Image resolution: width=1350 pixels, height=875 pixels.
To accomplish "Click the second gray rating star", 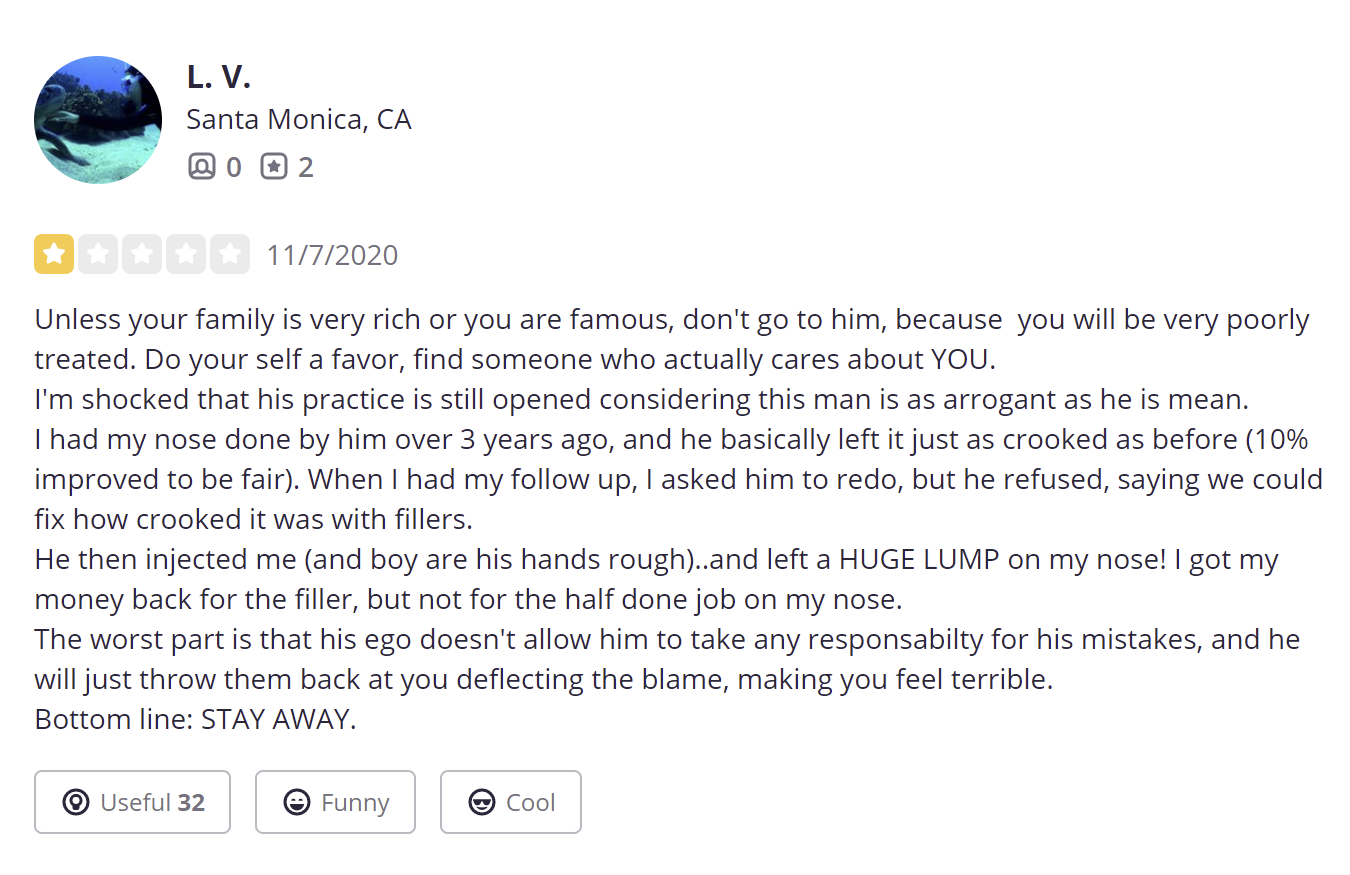I will point(98,254).
